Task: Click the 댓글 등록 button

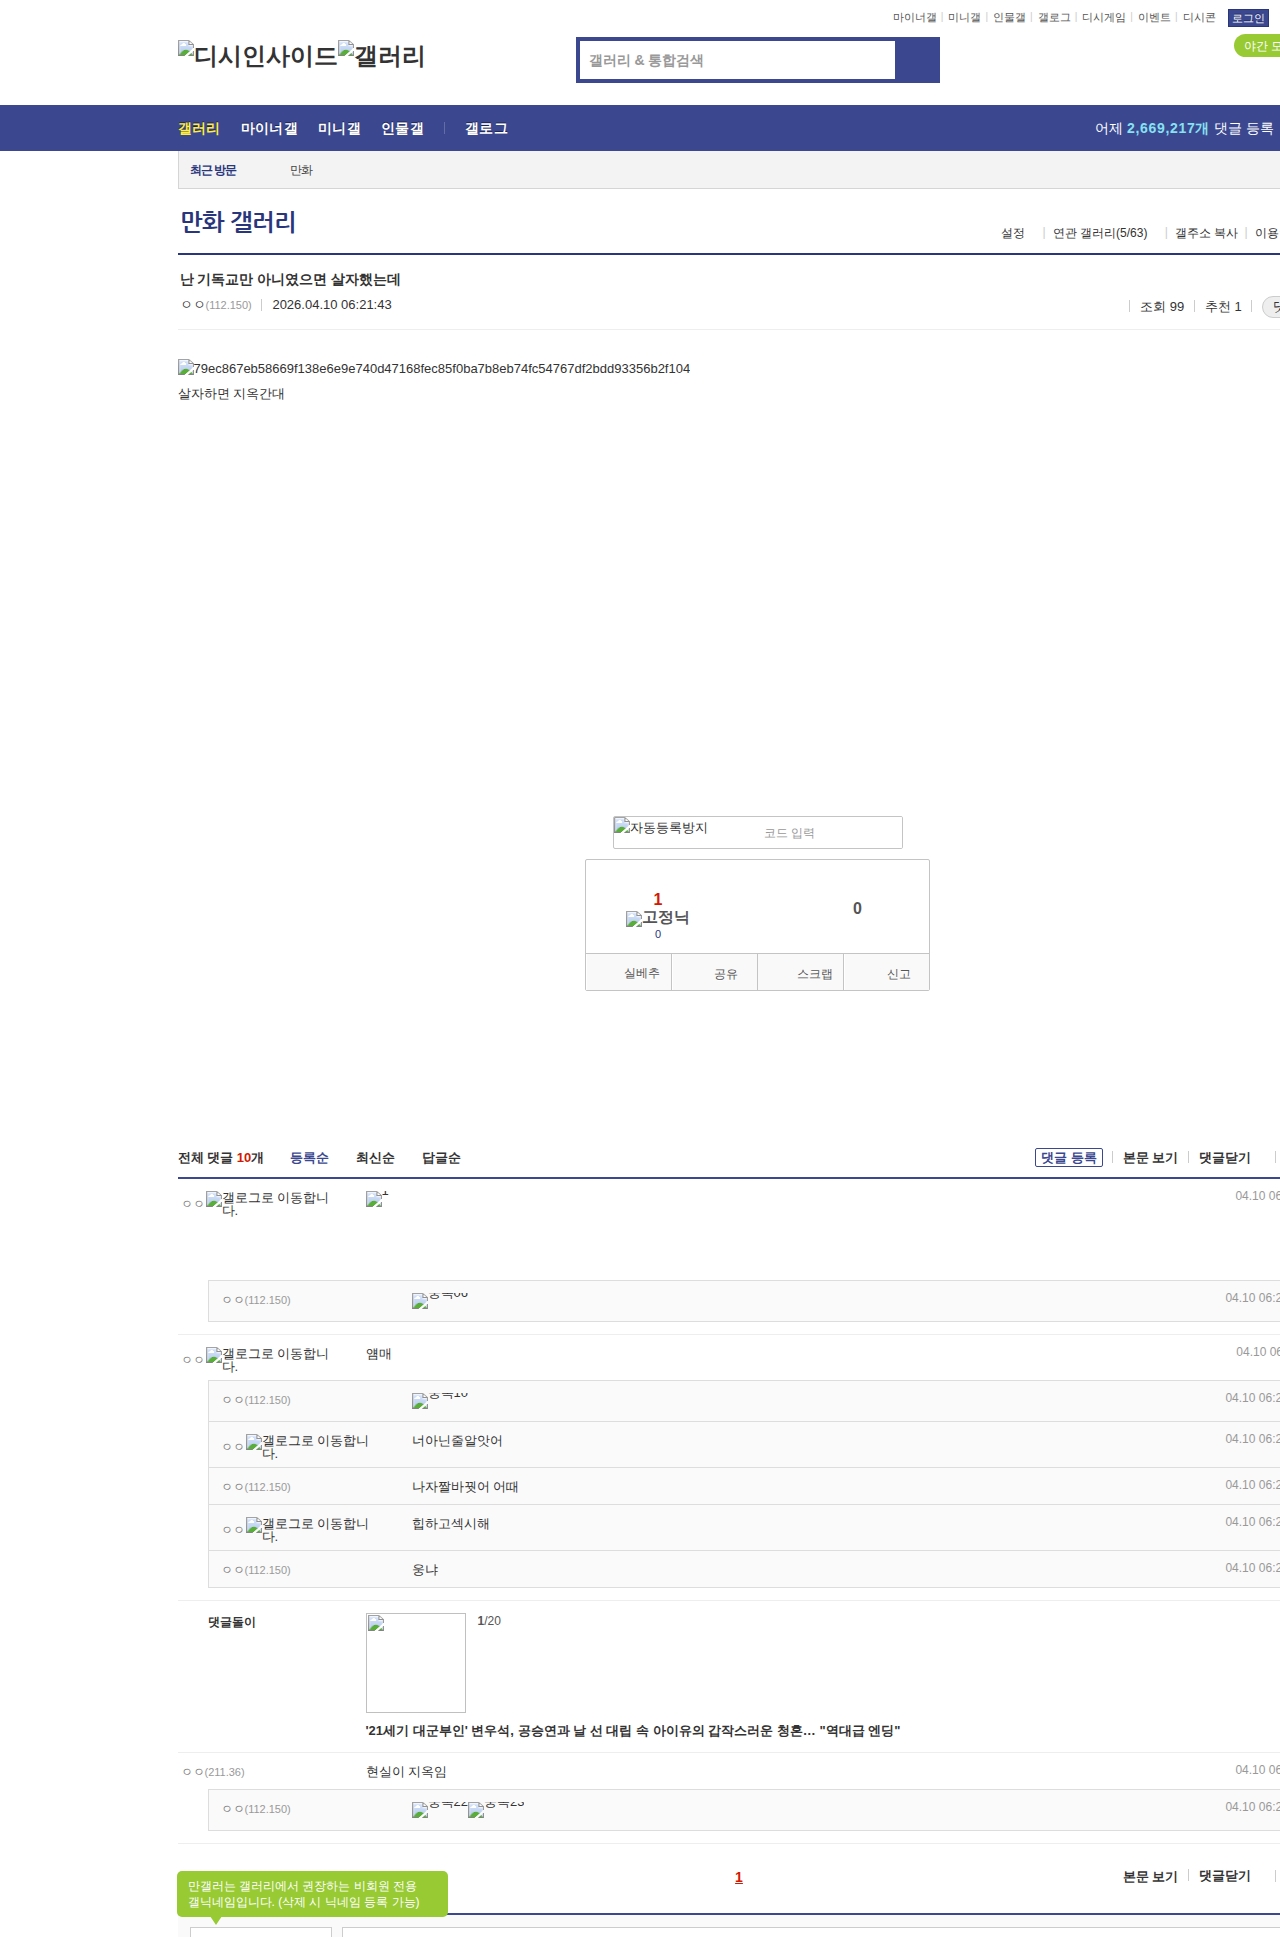Action: pos(1068,1158)
